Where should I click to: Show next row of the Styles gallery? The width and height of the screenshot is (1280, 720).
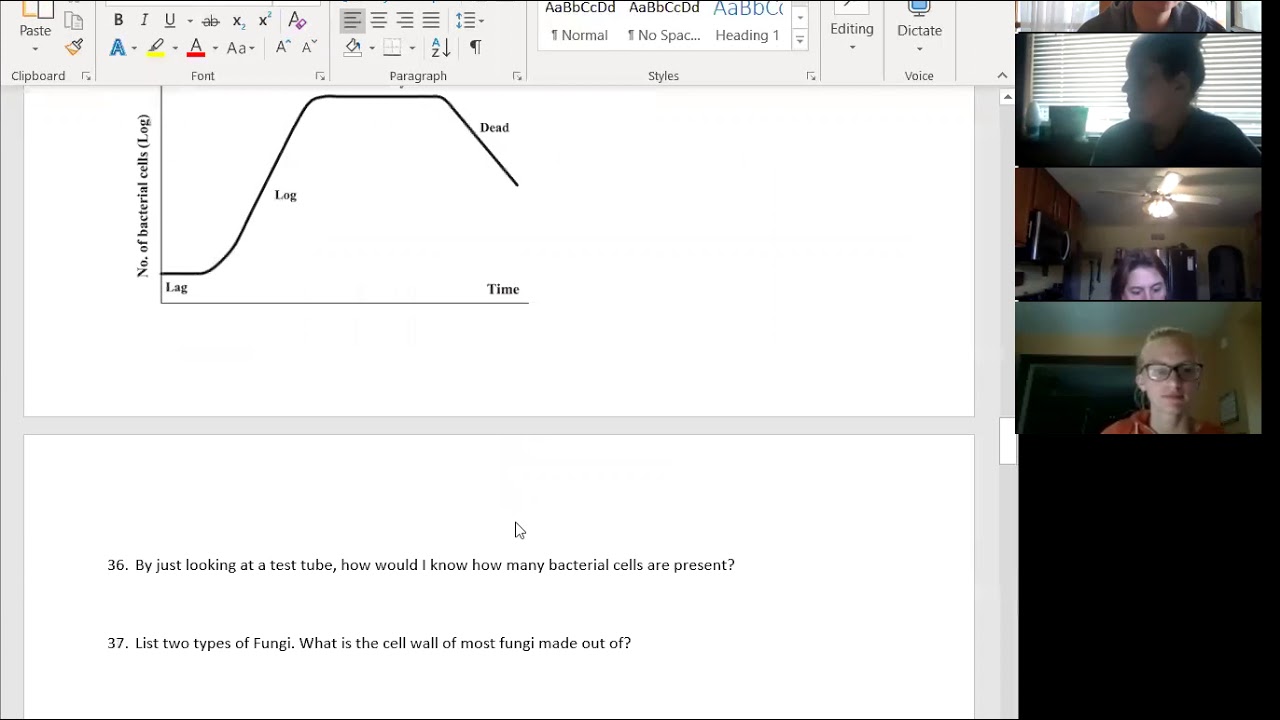(800, 19)
